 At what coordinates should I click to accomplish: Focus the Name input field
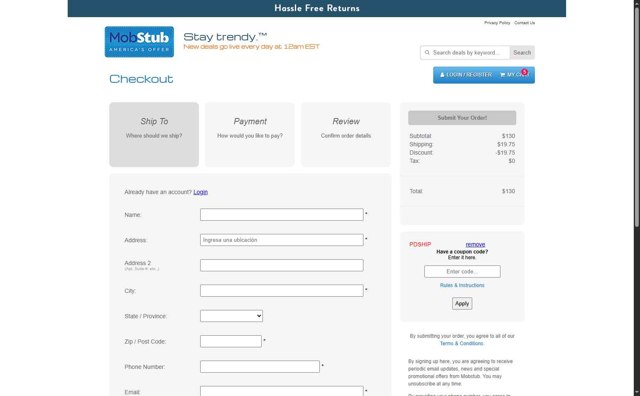(x=282, y=215)
